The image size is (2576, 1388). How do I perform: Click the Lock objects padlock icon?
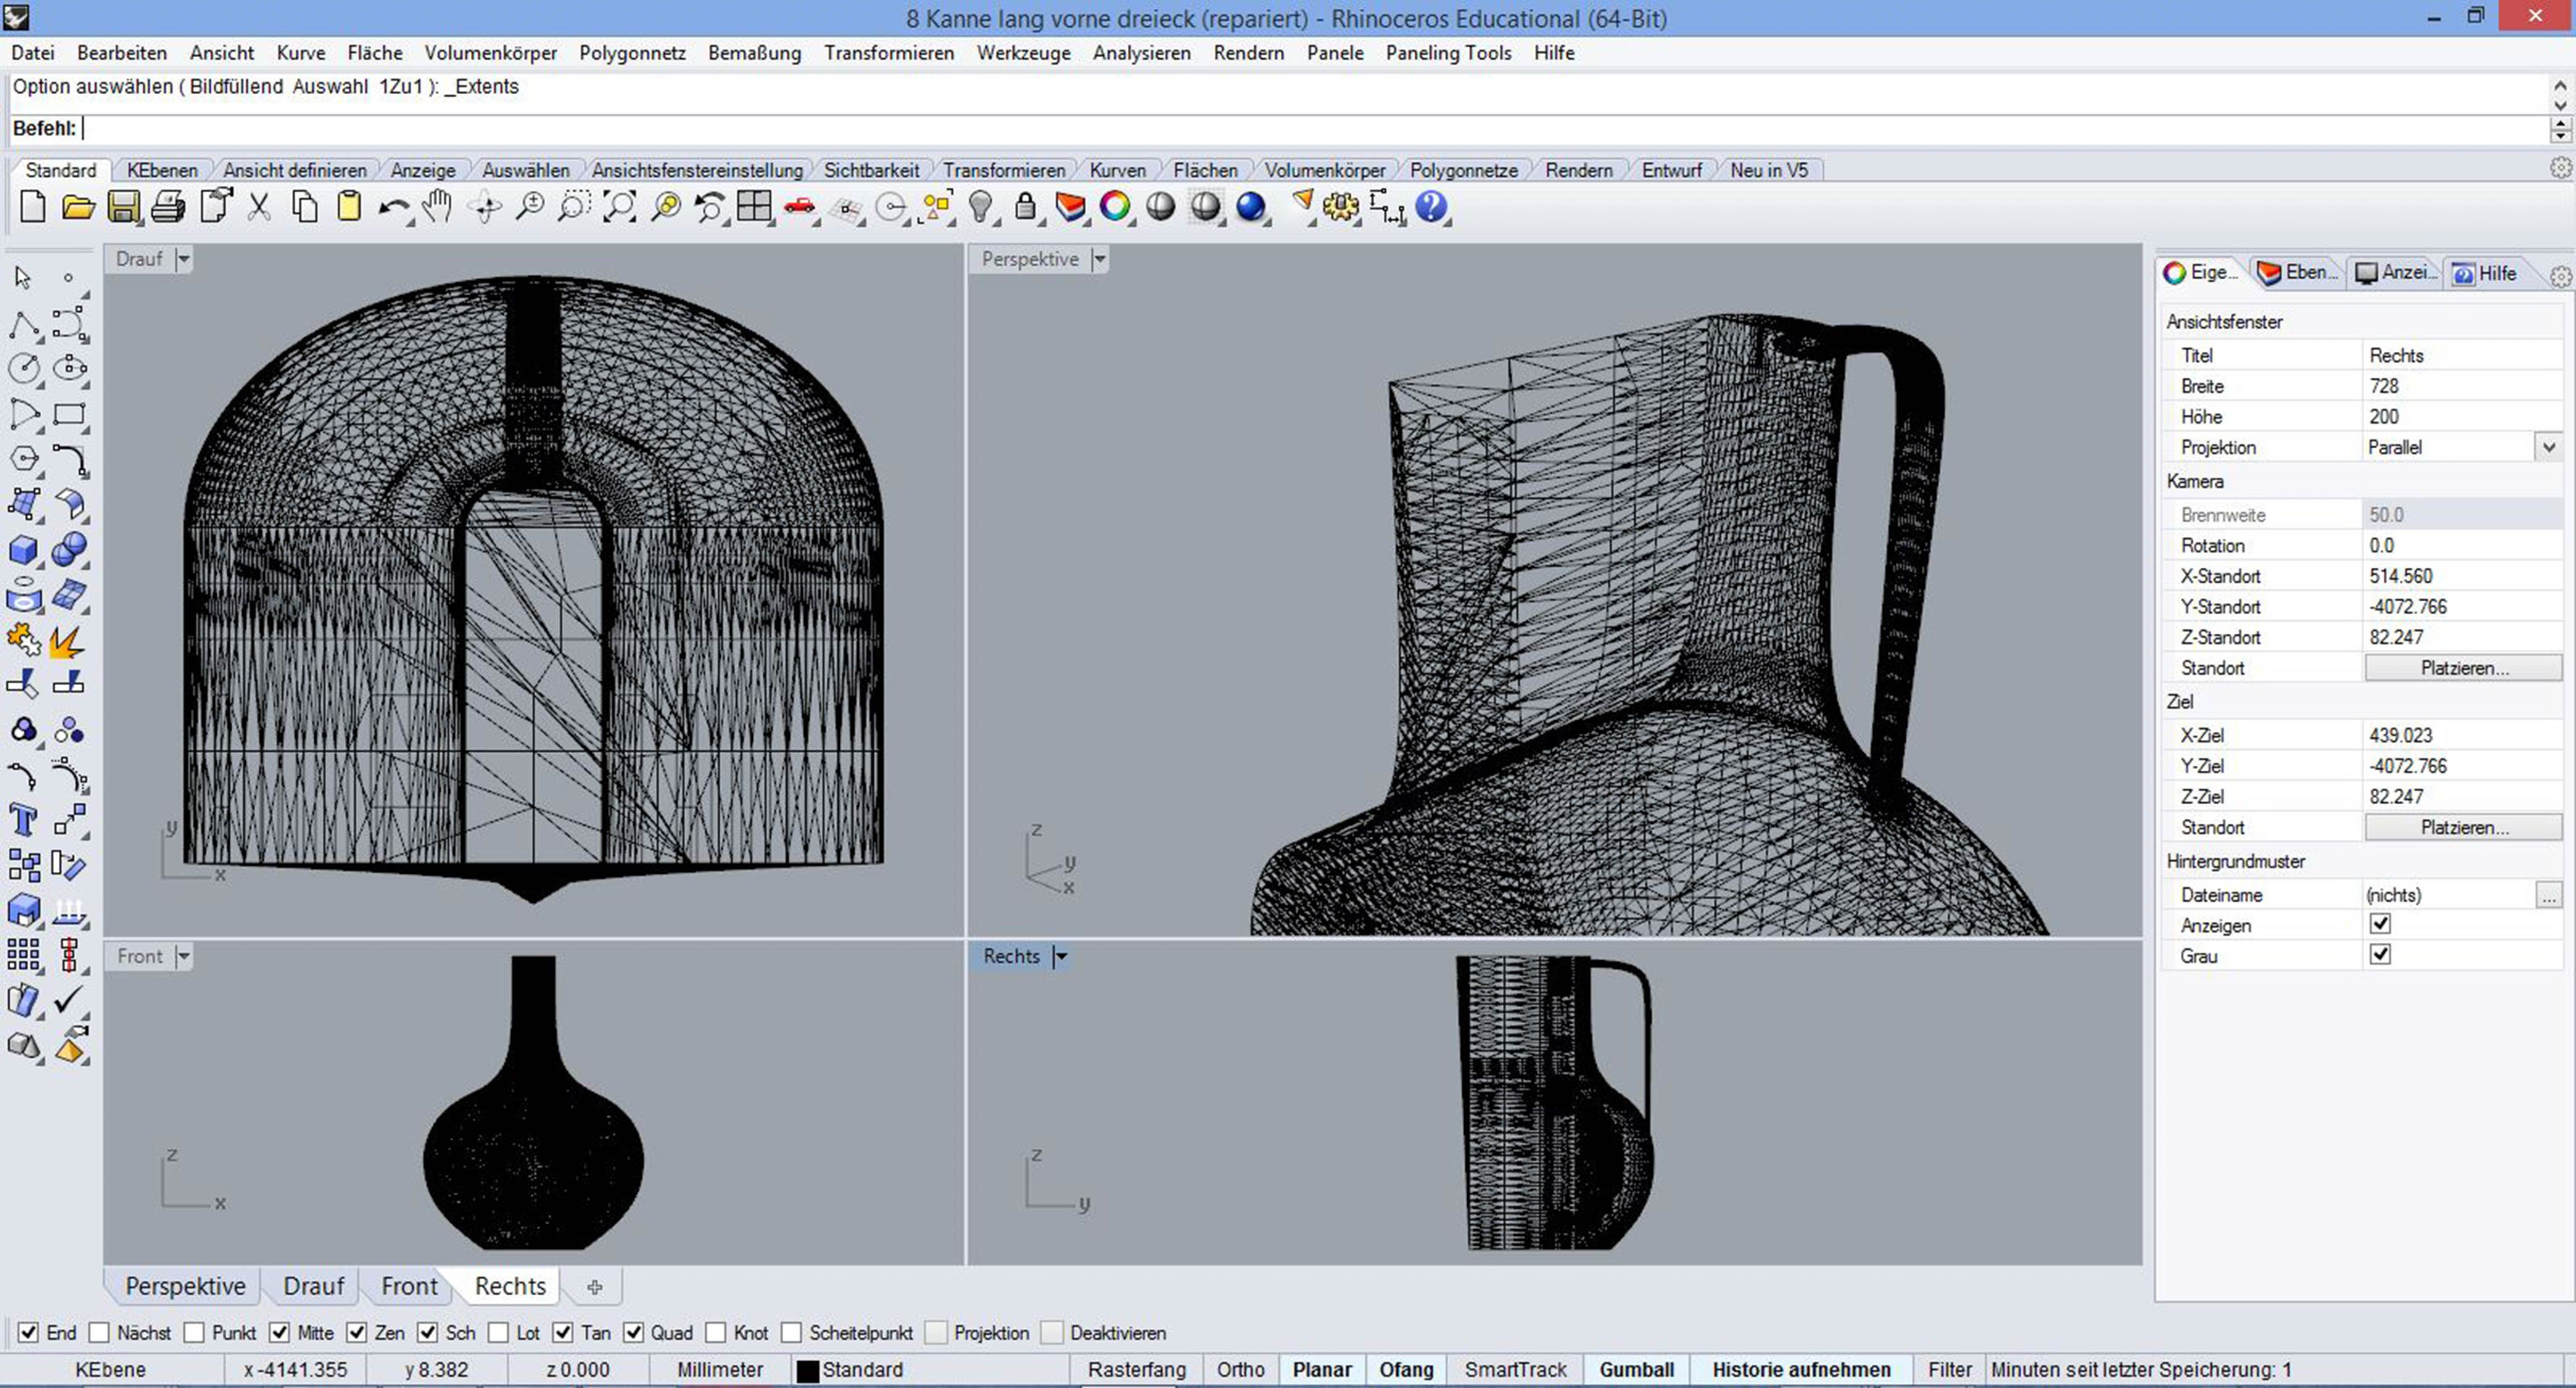click(x=1025, y=207)
